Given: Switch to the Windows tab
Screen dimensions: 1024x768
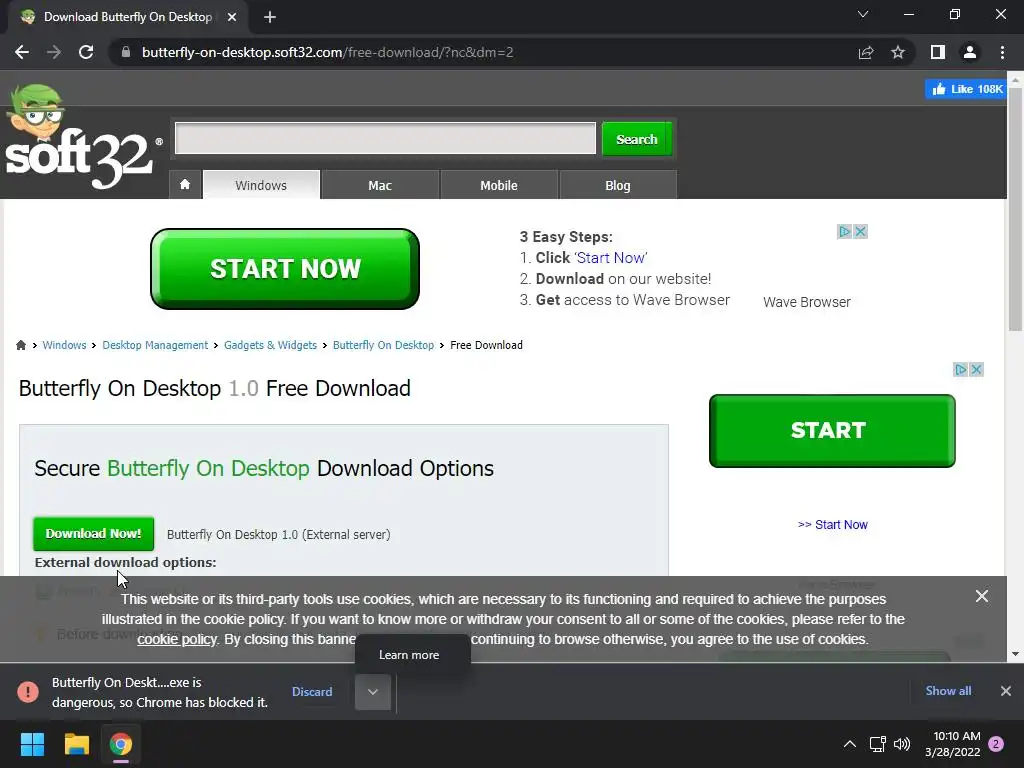Looking at the screenshot, I should tap(261, 185).
